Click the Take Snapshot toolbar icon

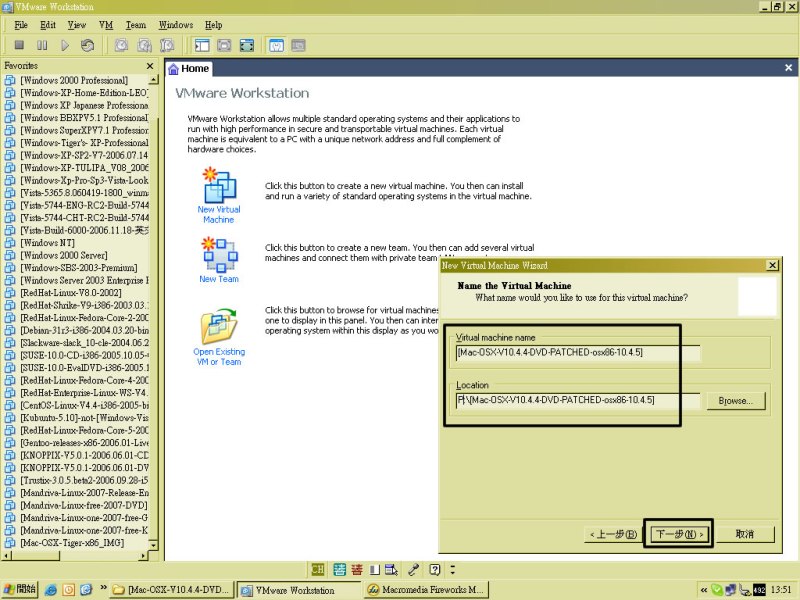[x=121, y=45]
